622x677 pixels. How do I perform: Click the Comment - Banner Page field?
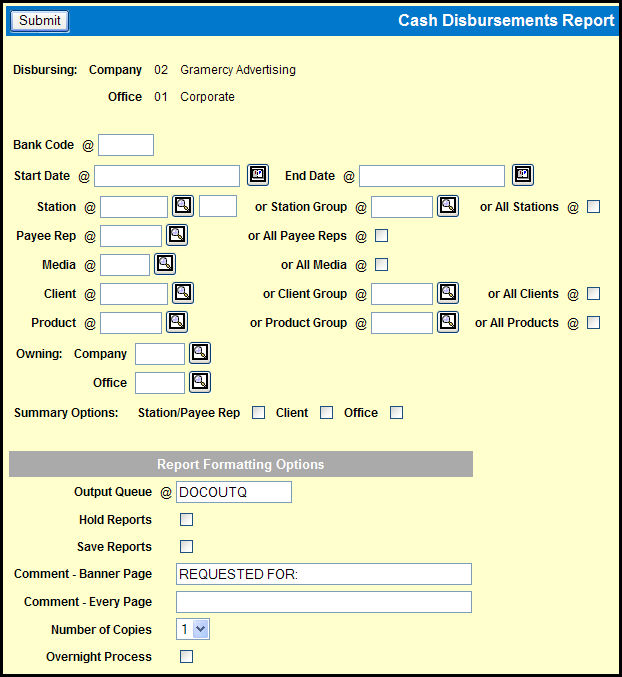[323, 574]
